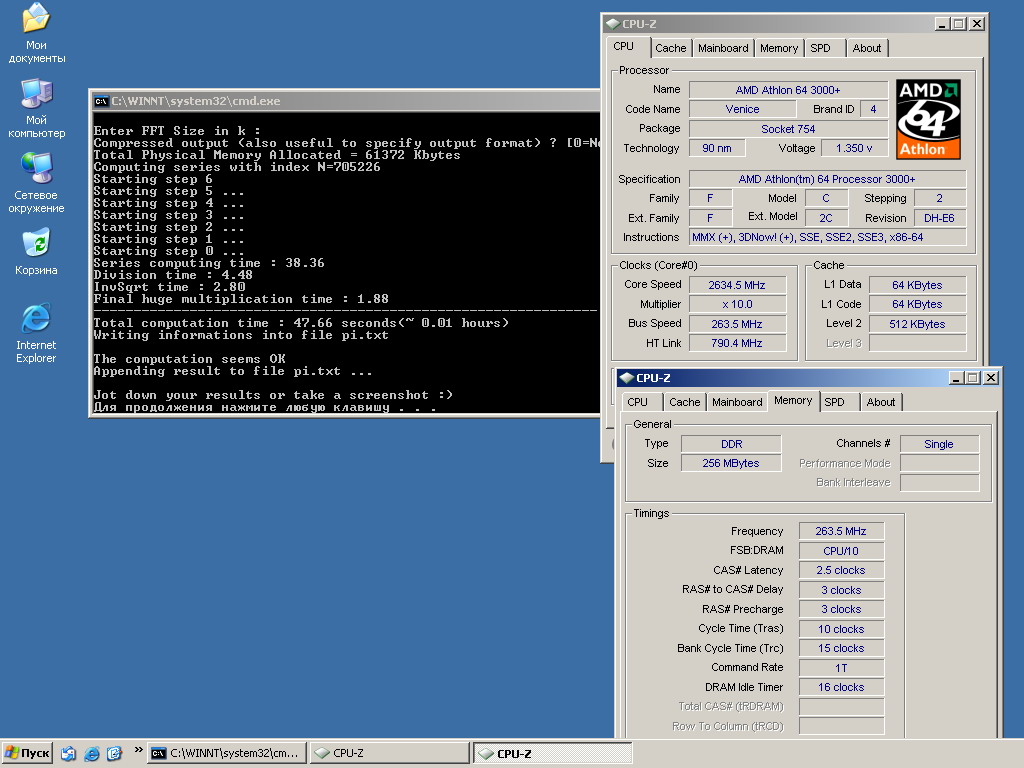The image size is (1024, 768).
Task: Click the front CPU-Z Memory window title icon
Action: tap(627, 377)
